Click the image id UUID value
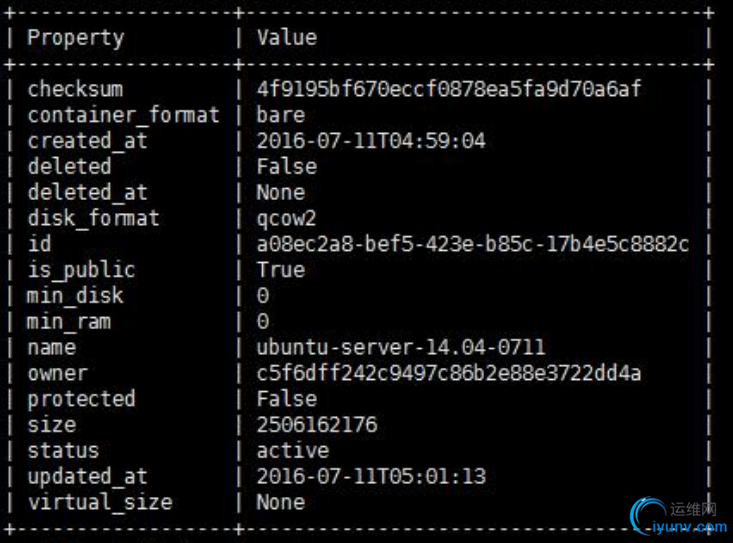This screenshot has width=733, height=543. click(x=473, y=244)
